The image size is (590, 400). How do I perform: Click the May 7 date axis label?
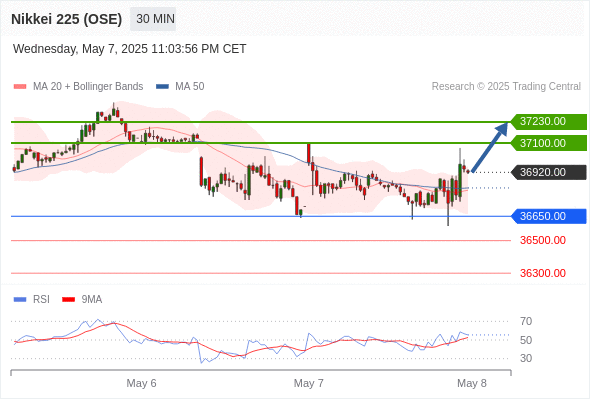click(309, 383)
